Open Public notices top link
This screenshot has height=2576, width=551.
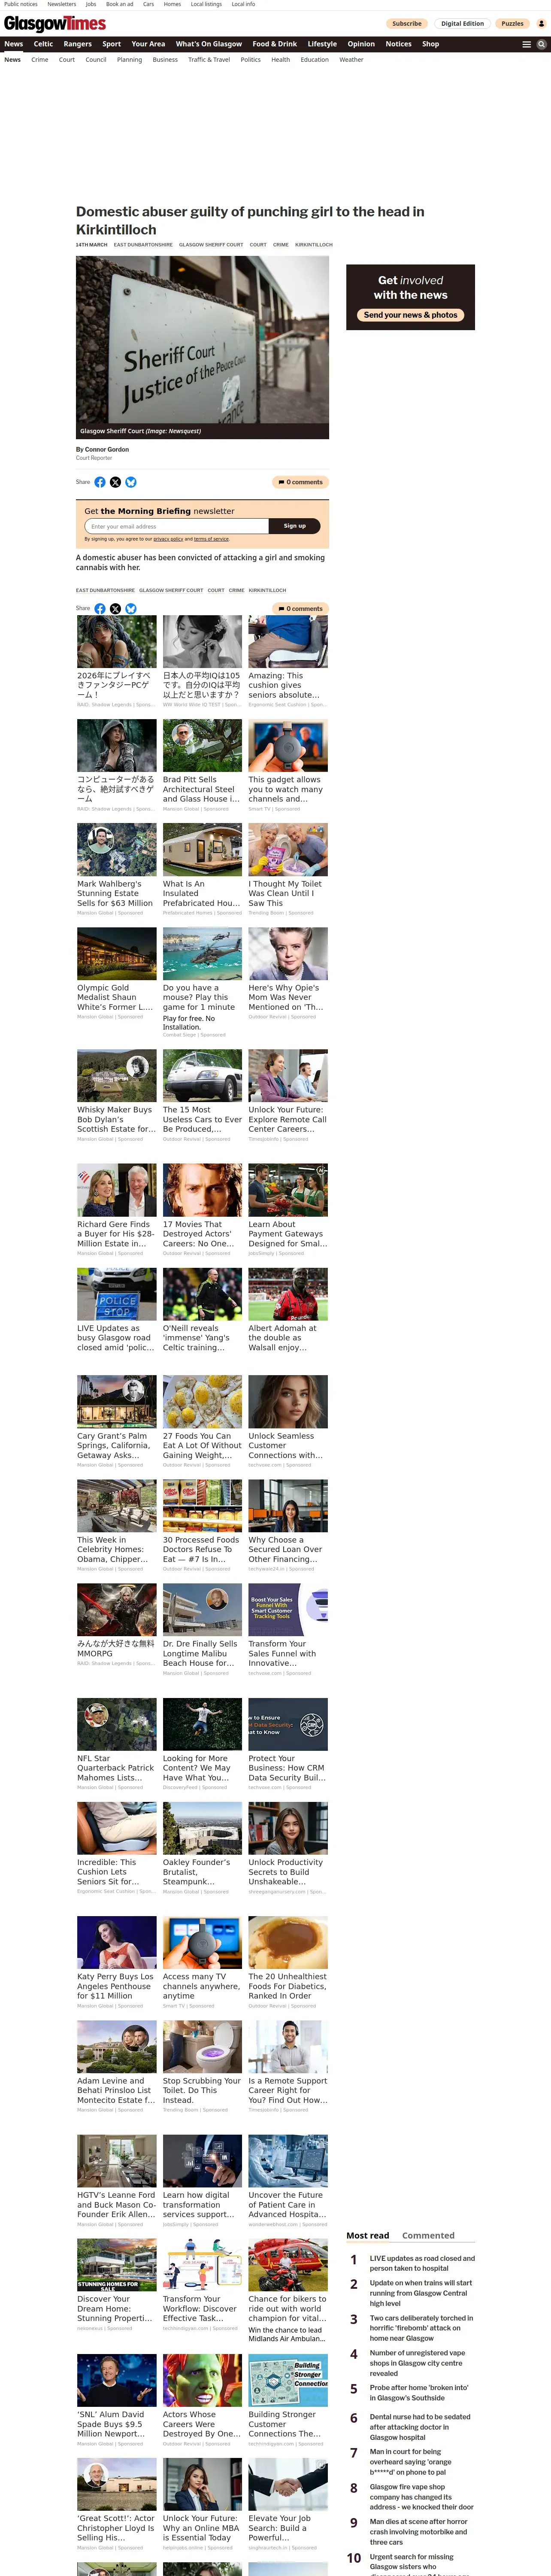click(x=21, y=4)
